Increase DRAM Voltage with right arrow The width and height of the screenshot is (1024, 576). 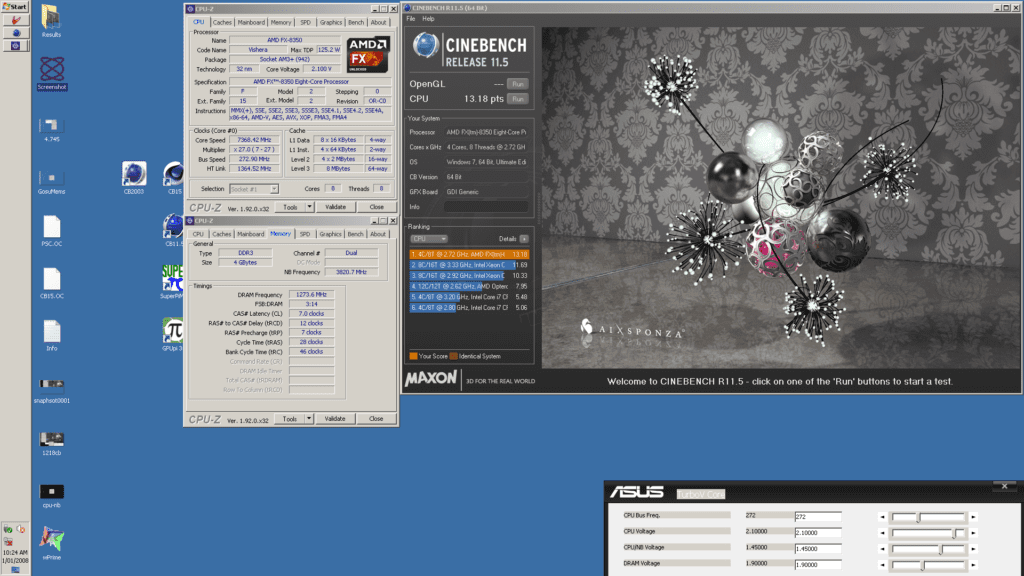[x=973, y=565]
